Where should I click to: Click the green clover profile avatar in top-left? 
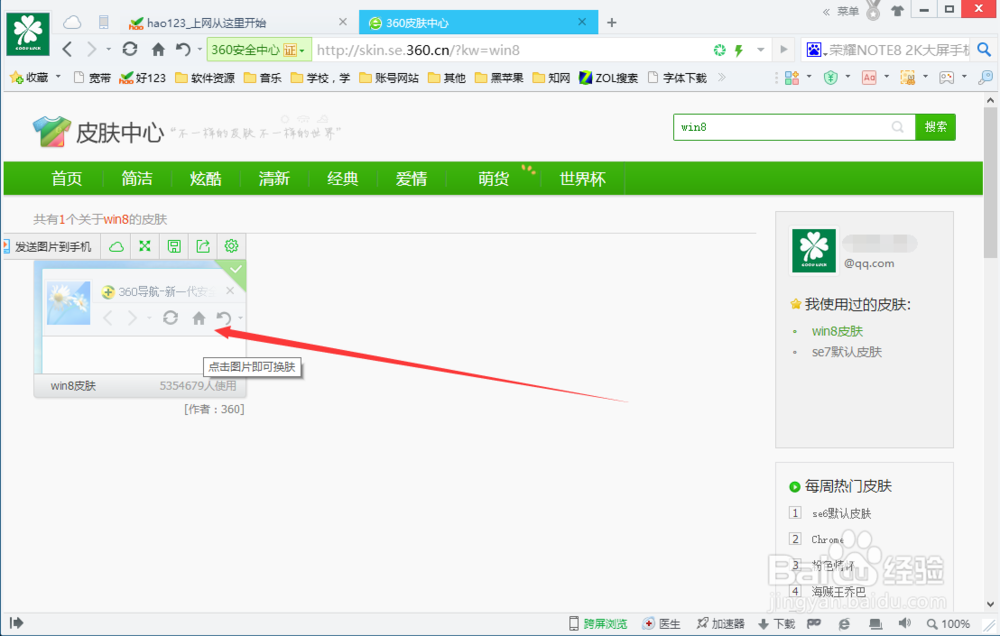[28, 34]
